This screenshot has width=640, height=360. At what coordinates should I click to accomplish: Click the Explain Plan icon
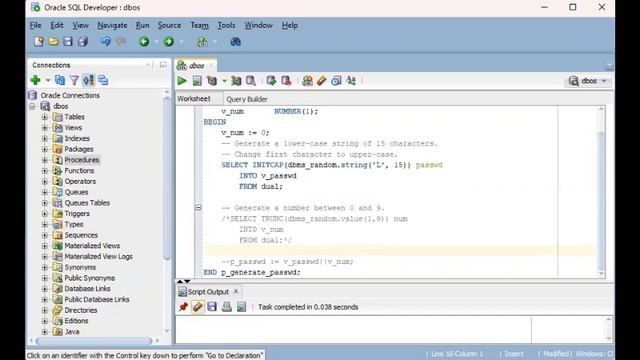click(212, 81)
